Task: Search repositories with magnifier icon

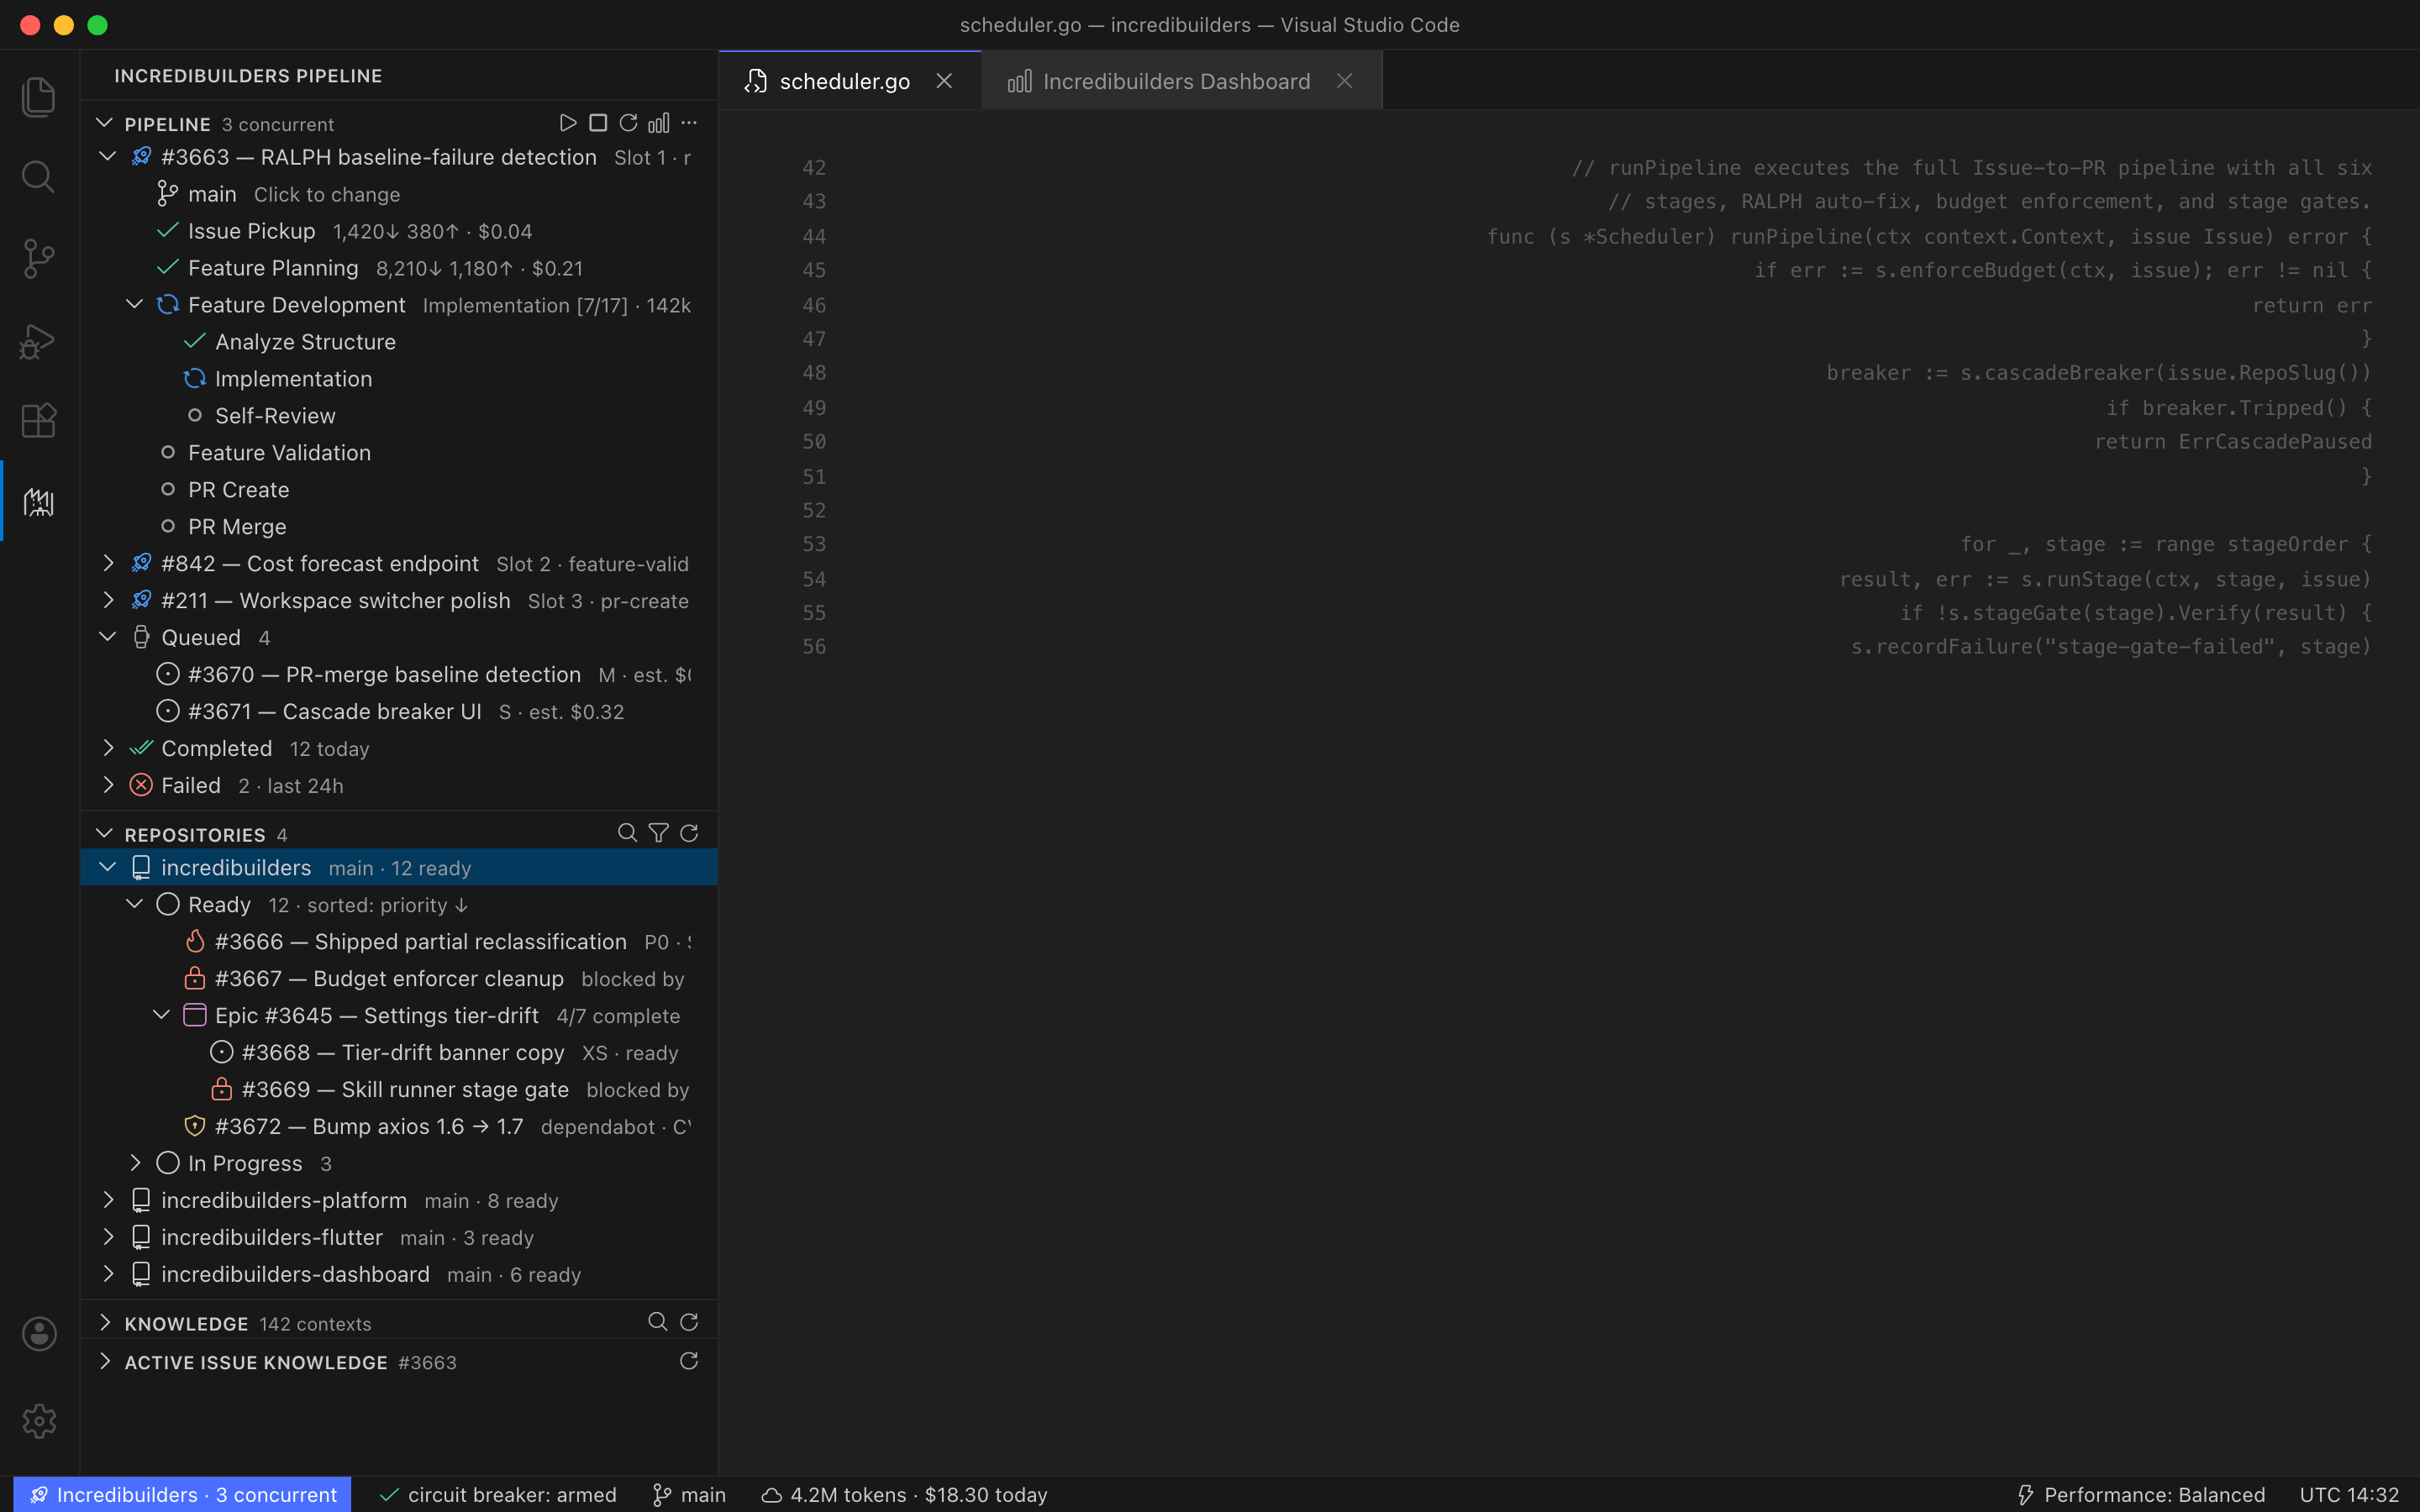Action: pyautogui.click(x=628, y=833)
